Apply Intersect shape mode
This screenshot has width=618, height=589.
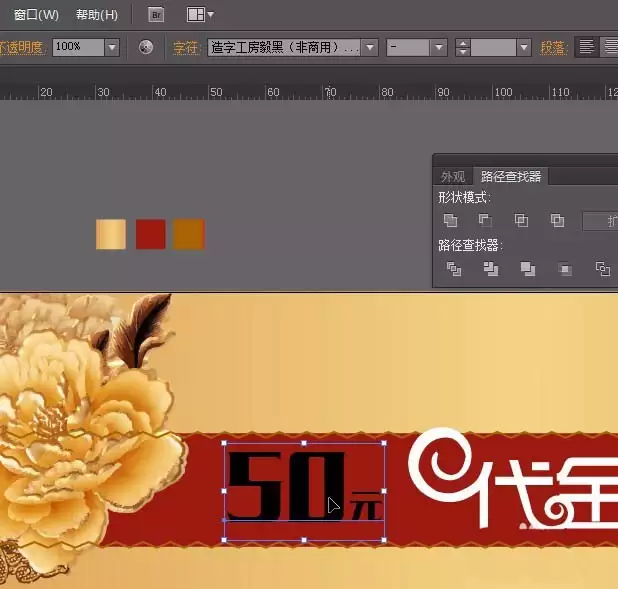(x=521, y=220)
